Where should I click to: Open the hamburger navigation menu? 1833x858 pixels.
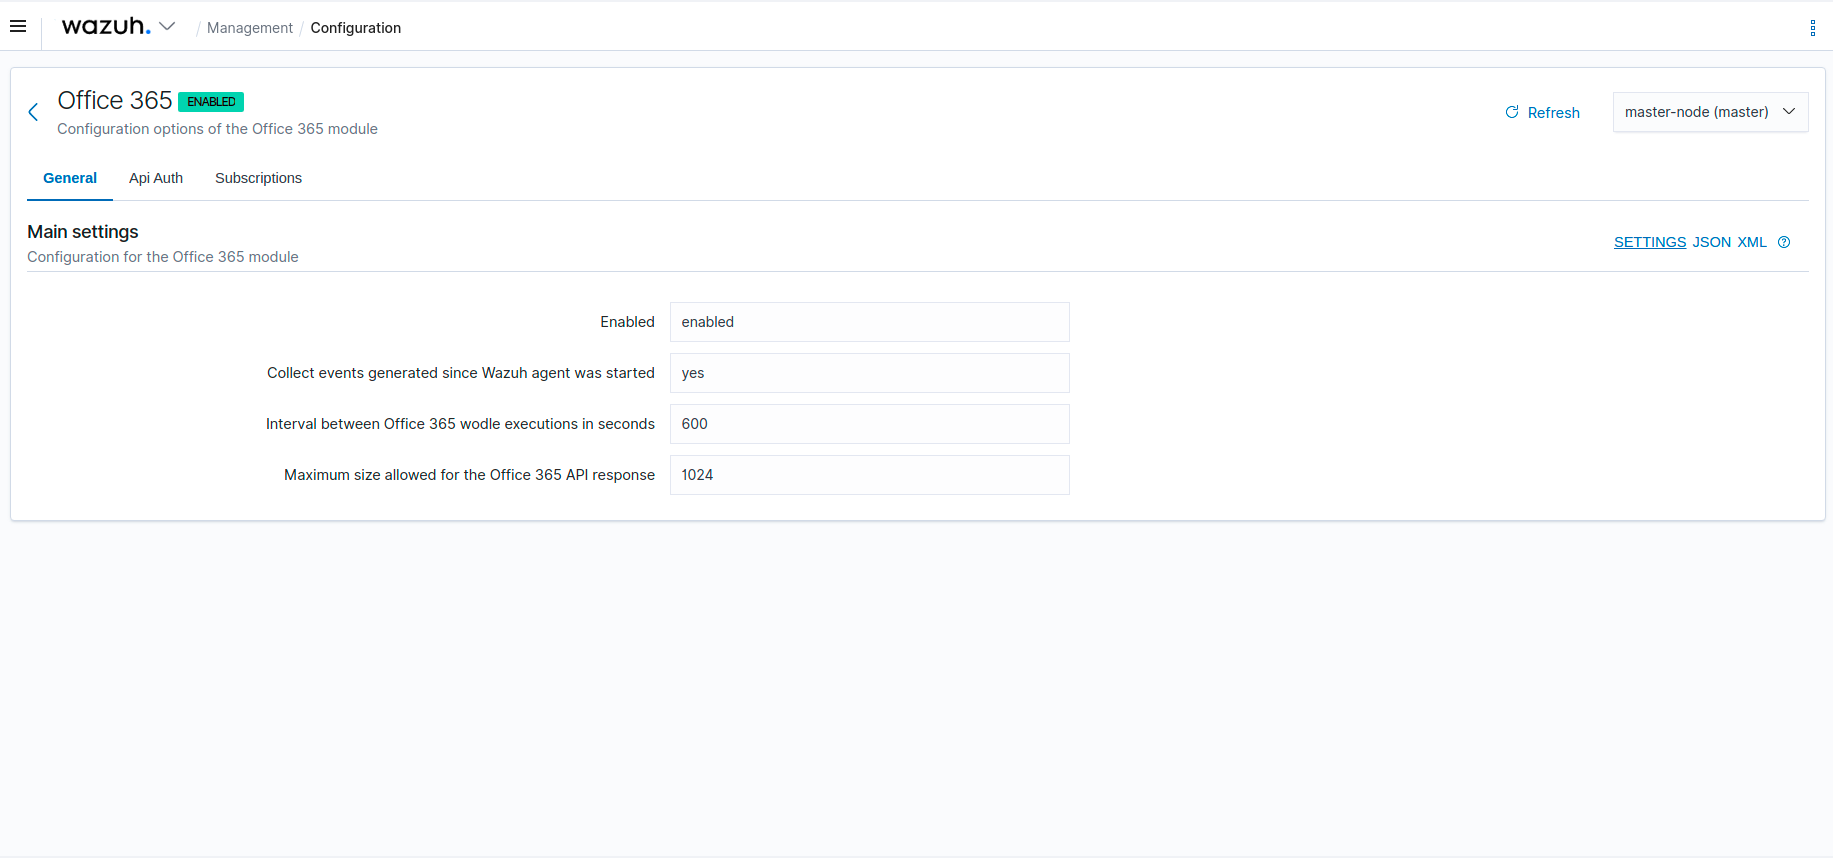pos(18,27)
